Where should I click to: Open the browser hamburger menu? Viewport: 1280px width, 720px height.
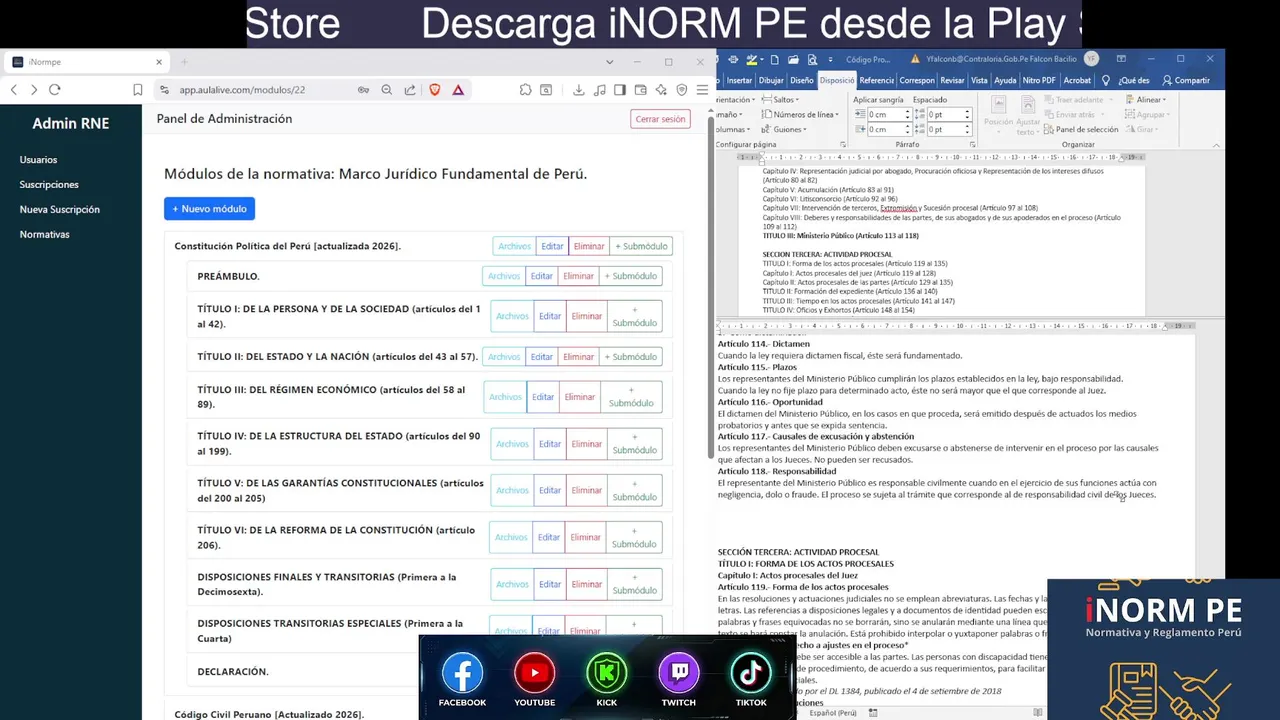[x=702, y=90]
